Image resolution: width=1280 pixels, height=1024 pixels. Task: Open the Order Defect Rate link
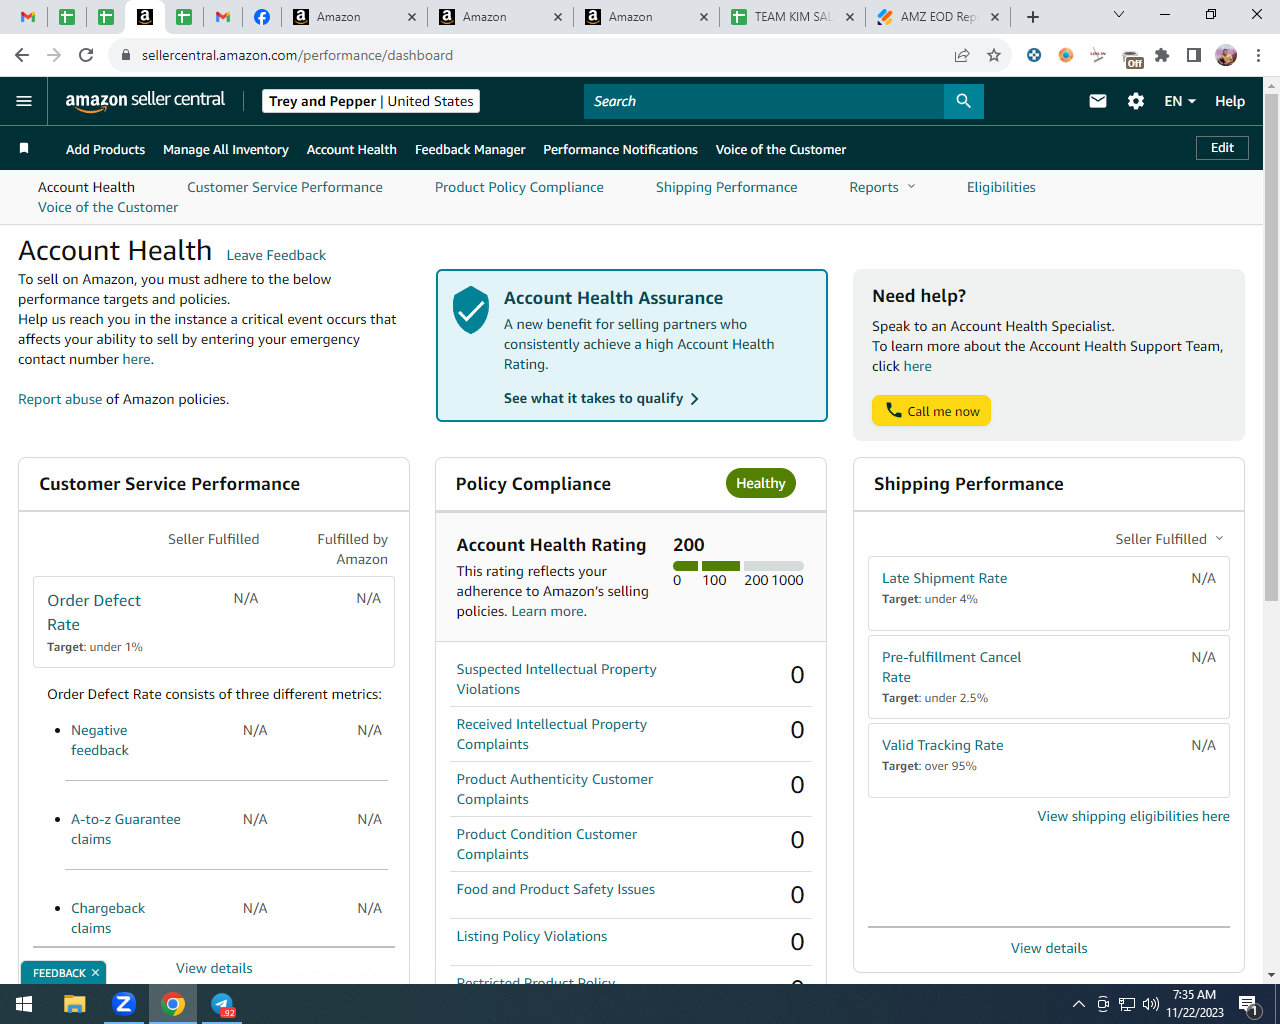(94, 612)
